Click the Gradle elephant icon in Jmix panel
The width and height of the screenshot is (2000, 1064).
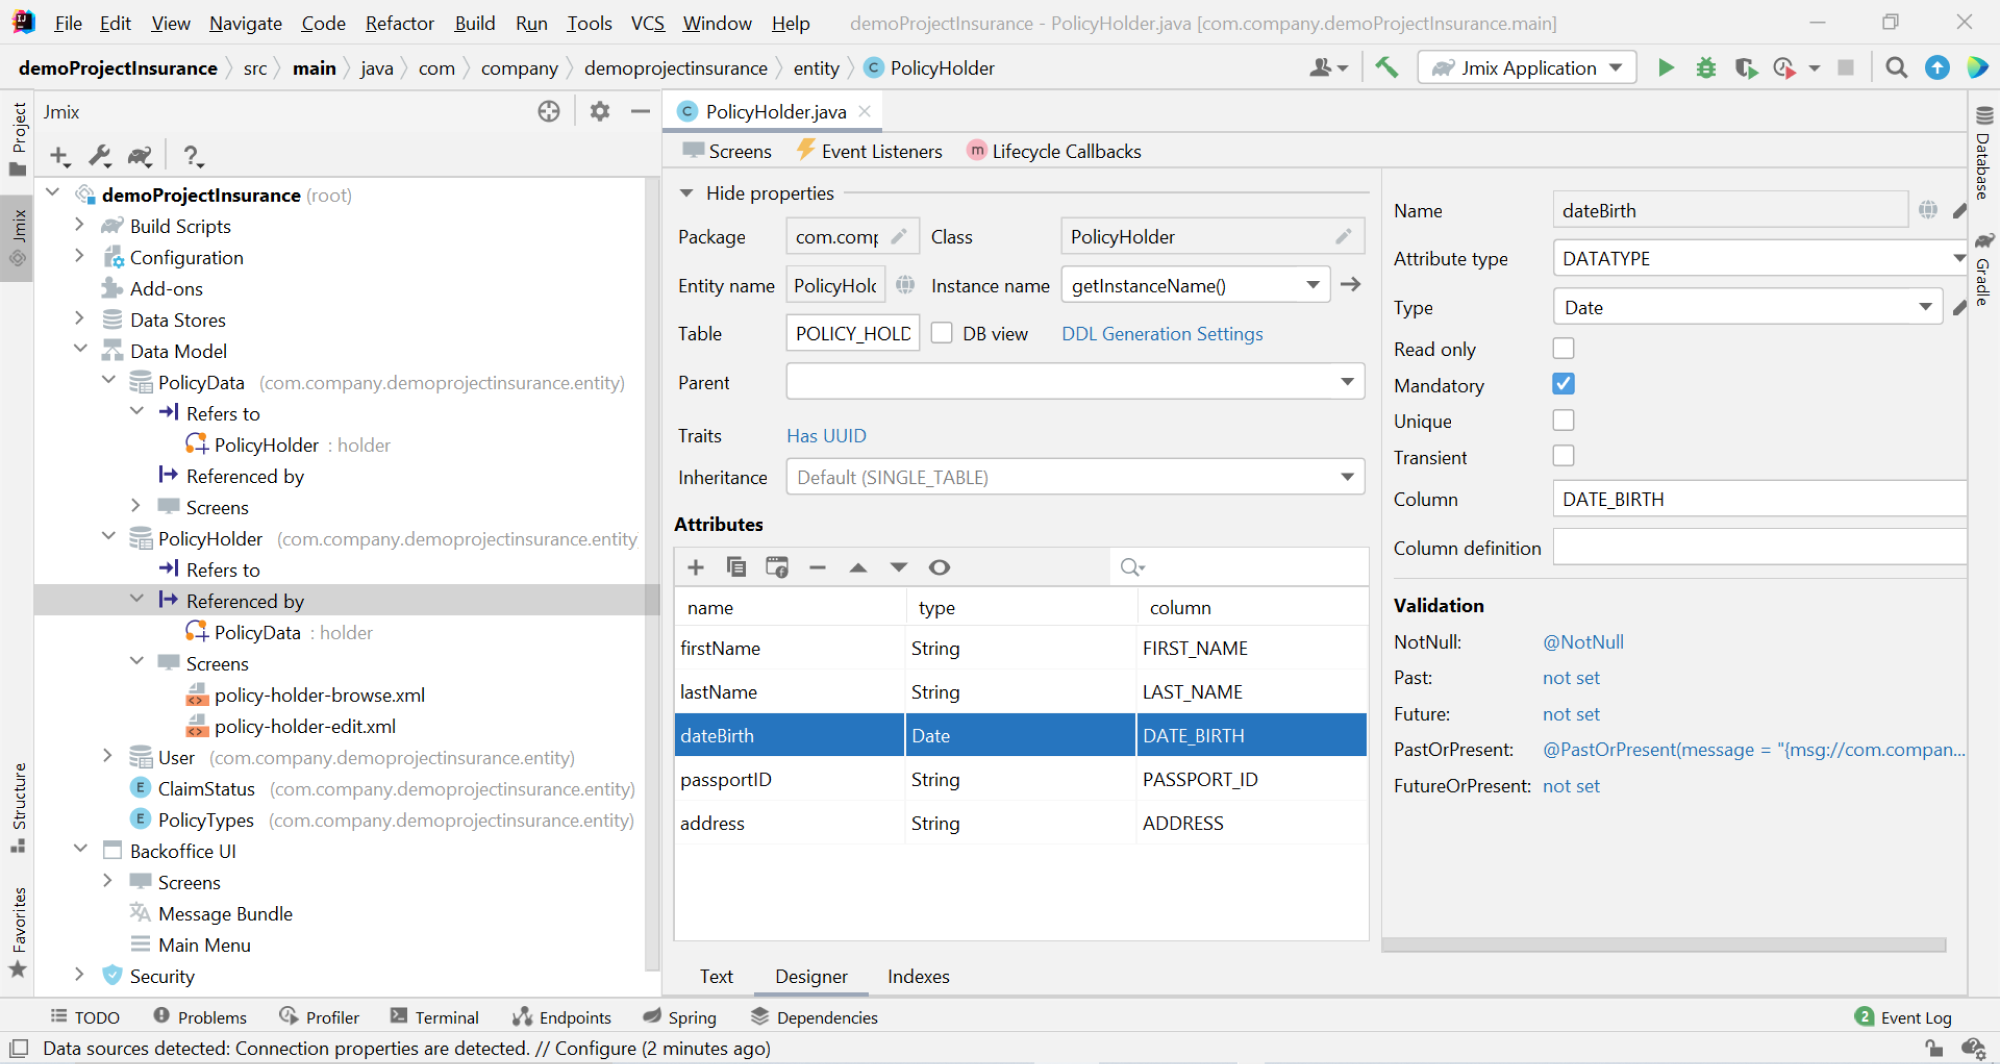[140, 156]
